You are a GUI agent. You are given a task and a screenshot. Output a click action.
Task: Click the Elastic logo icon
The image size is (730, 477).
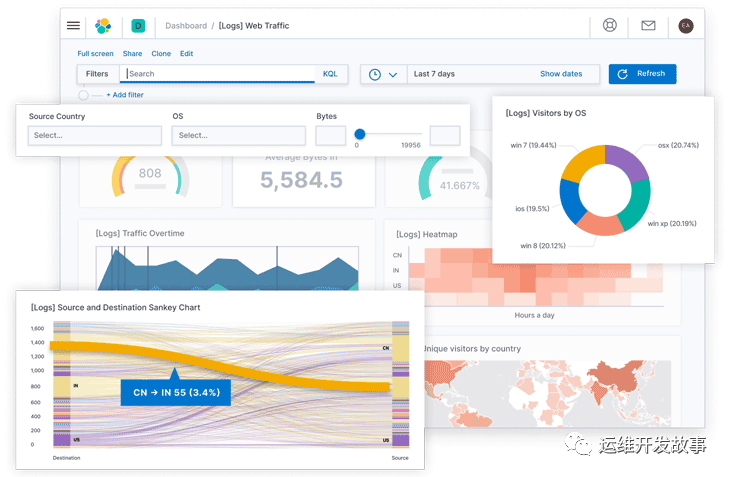point(103,26)
